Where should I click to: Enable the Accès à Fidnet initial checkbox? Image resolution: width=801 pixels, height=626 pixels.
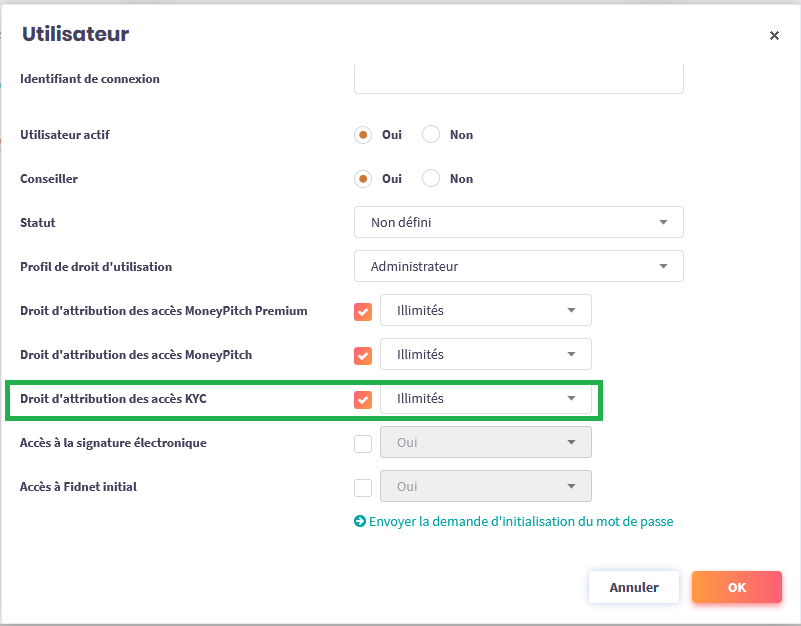click(x=363, y=487)
